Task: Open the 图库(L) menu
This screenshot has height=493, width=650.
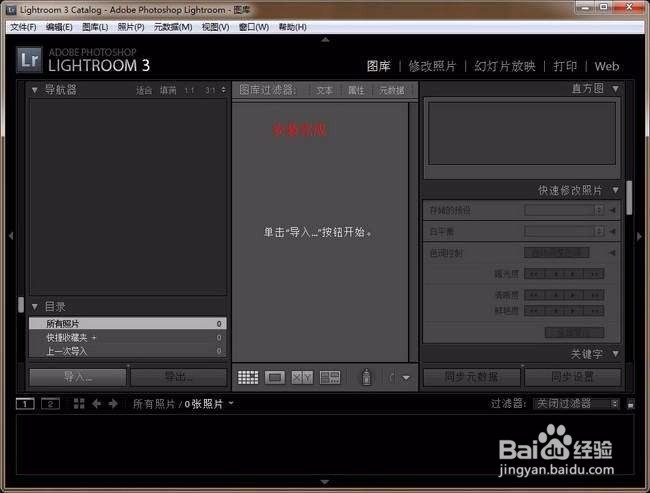Action: point(95,27)
